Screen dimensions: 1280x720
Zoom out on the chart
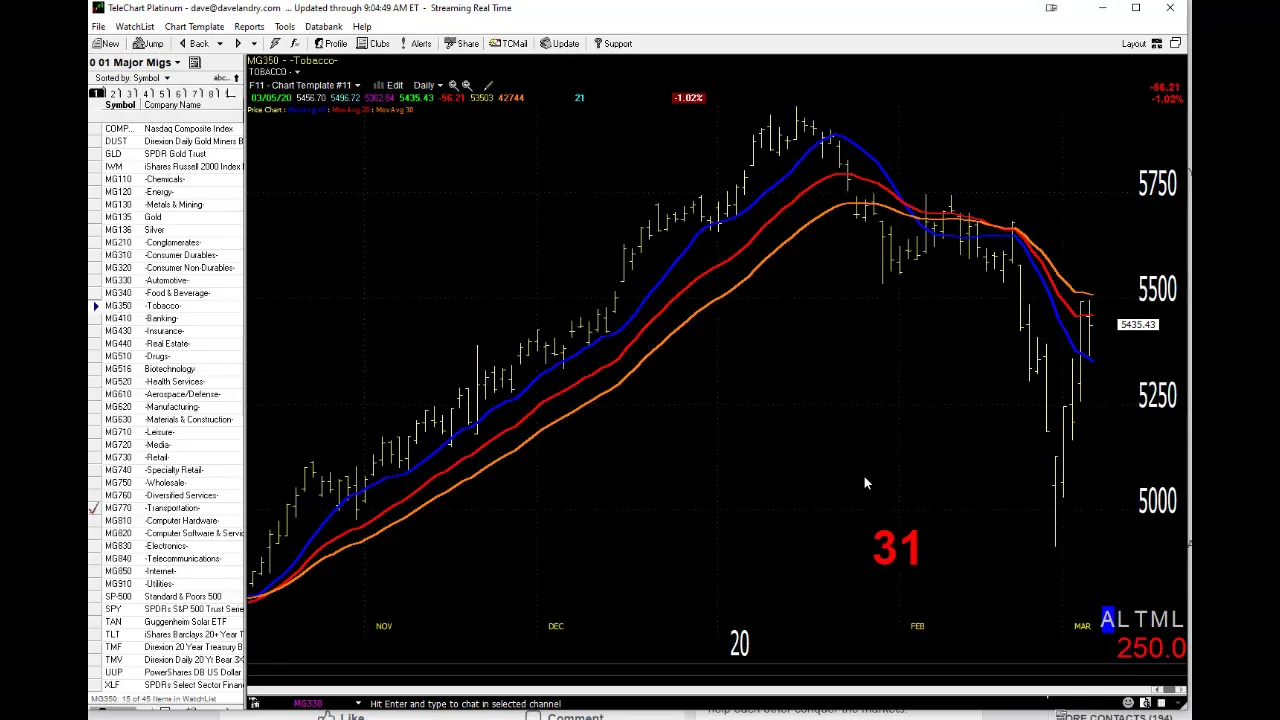coord(466,86)
